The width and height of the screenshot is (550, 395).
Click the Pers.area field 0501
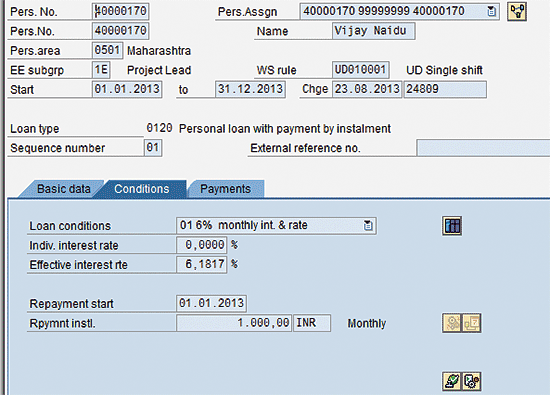(x=107, y=50)
